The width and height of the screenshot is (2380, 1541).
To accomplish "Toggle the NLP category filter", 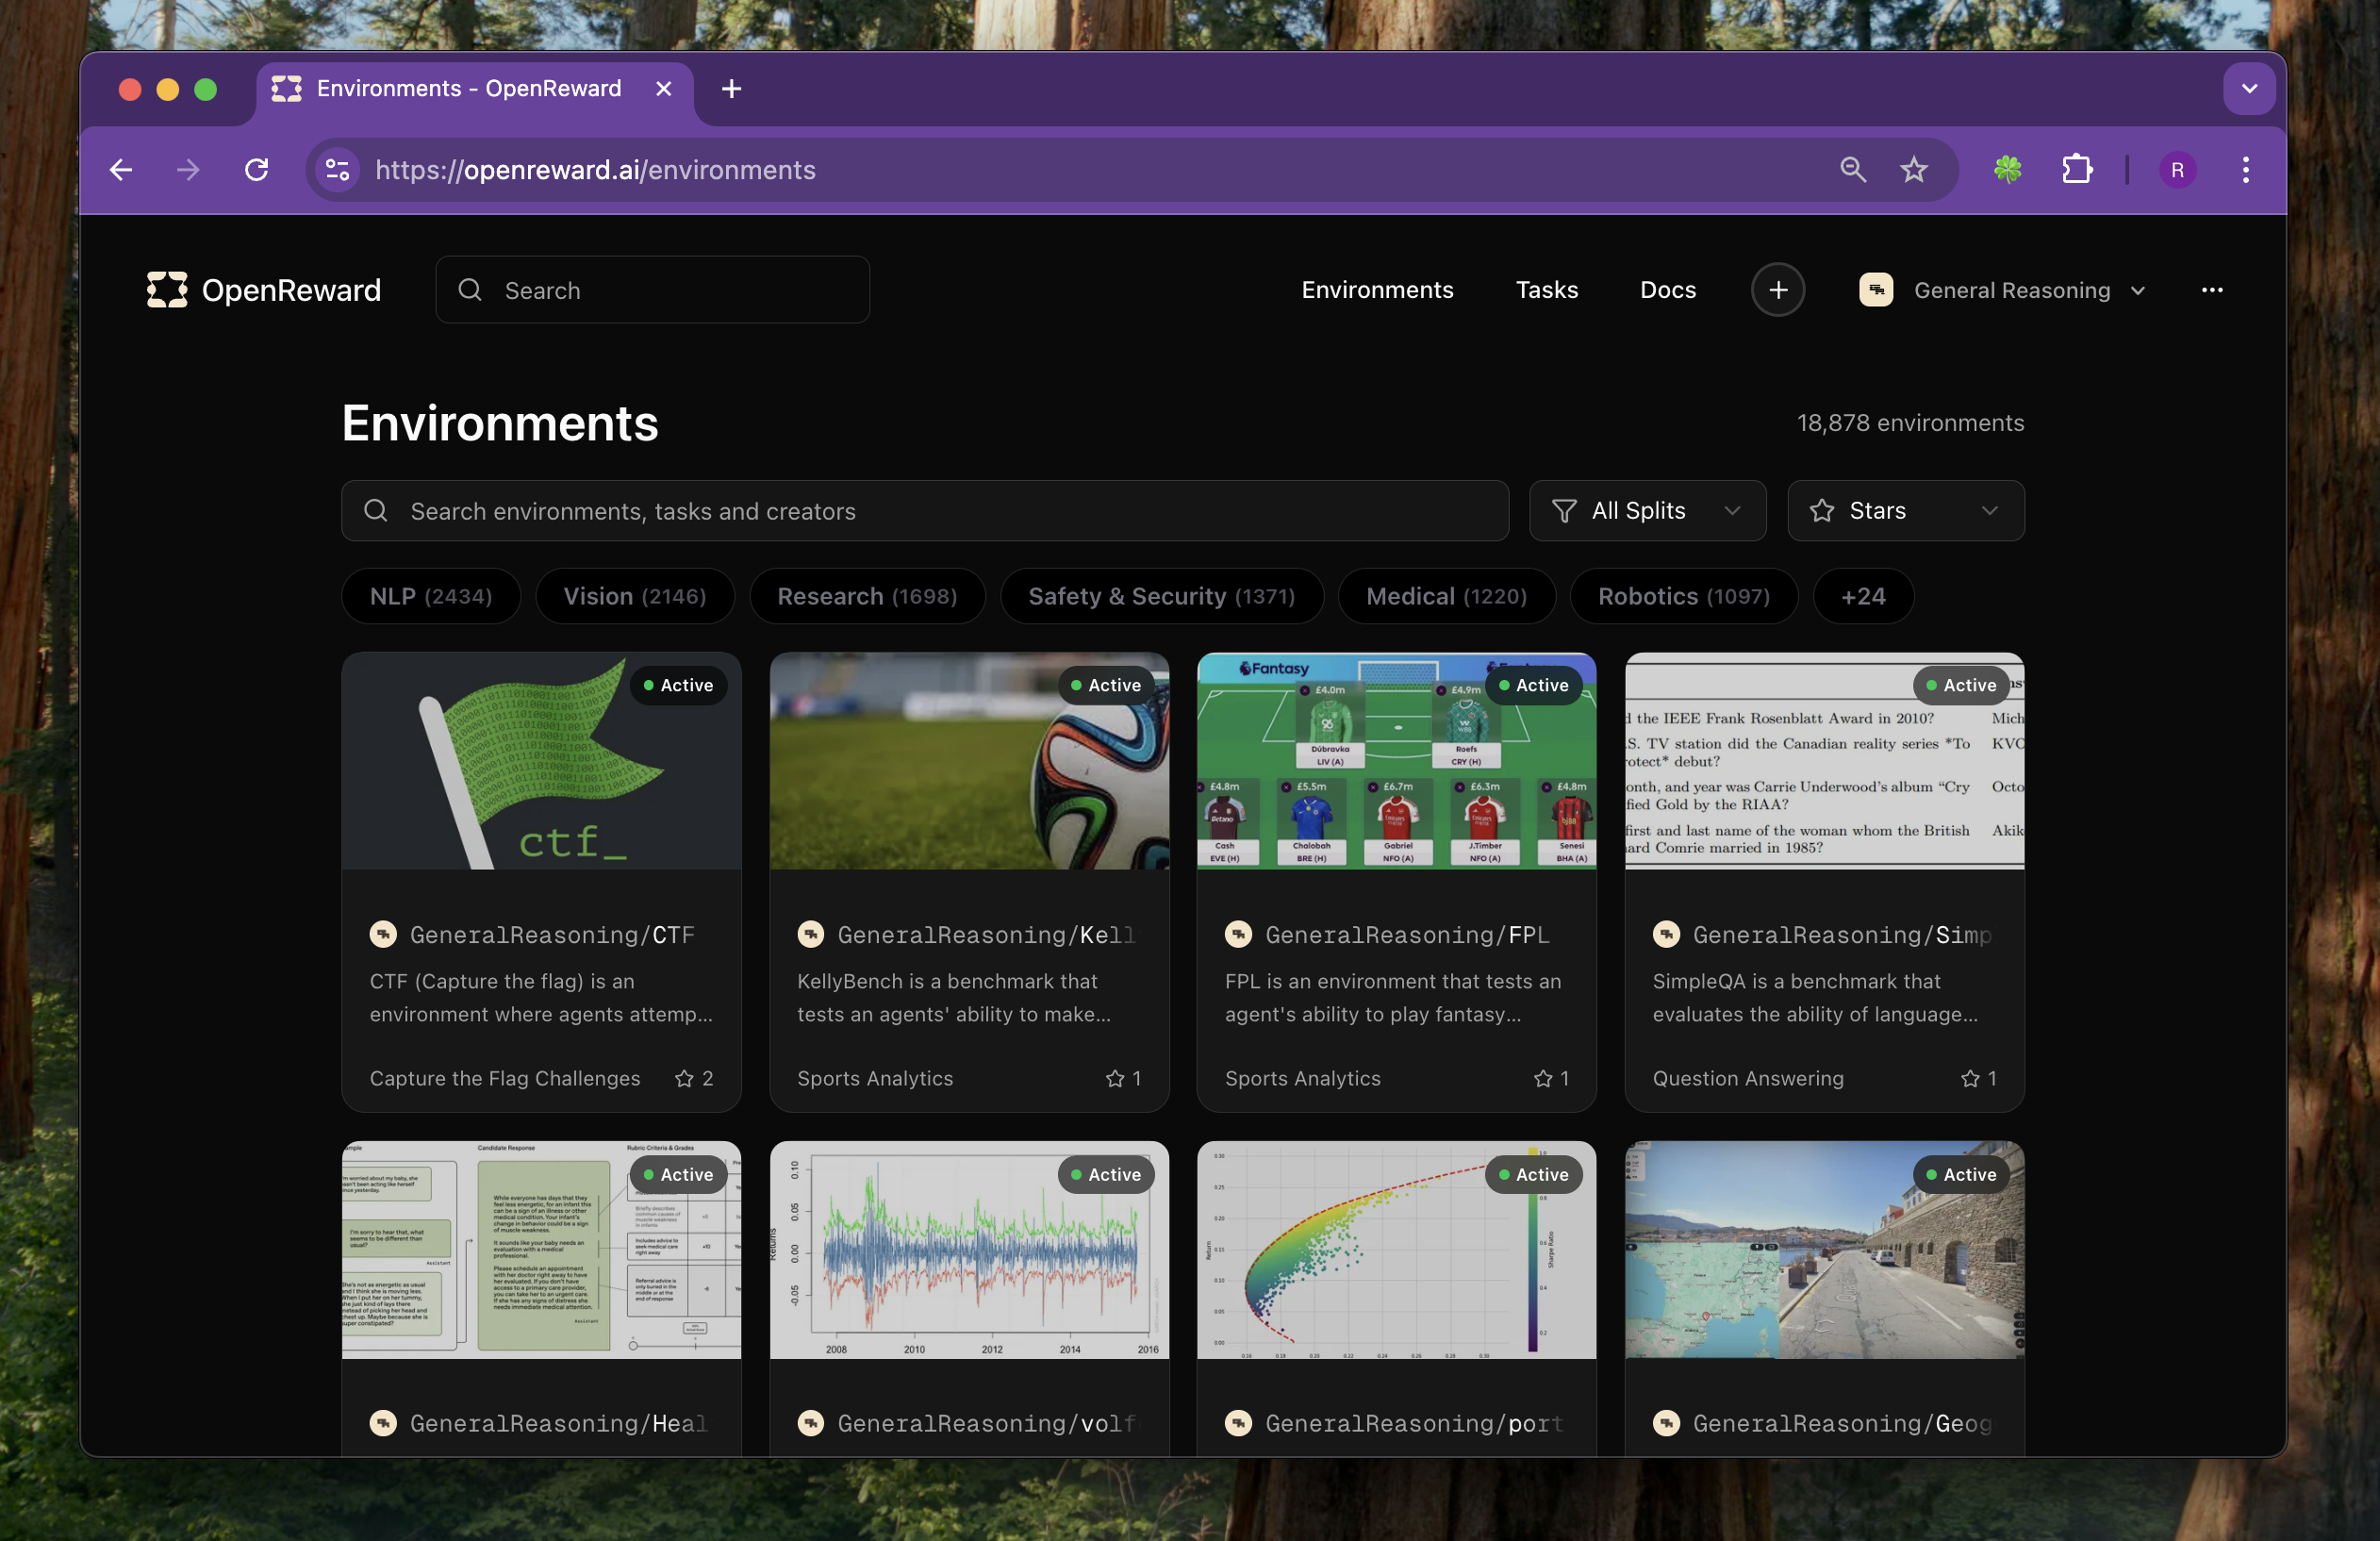I will 430,596.
